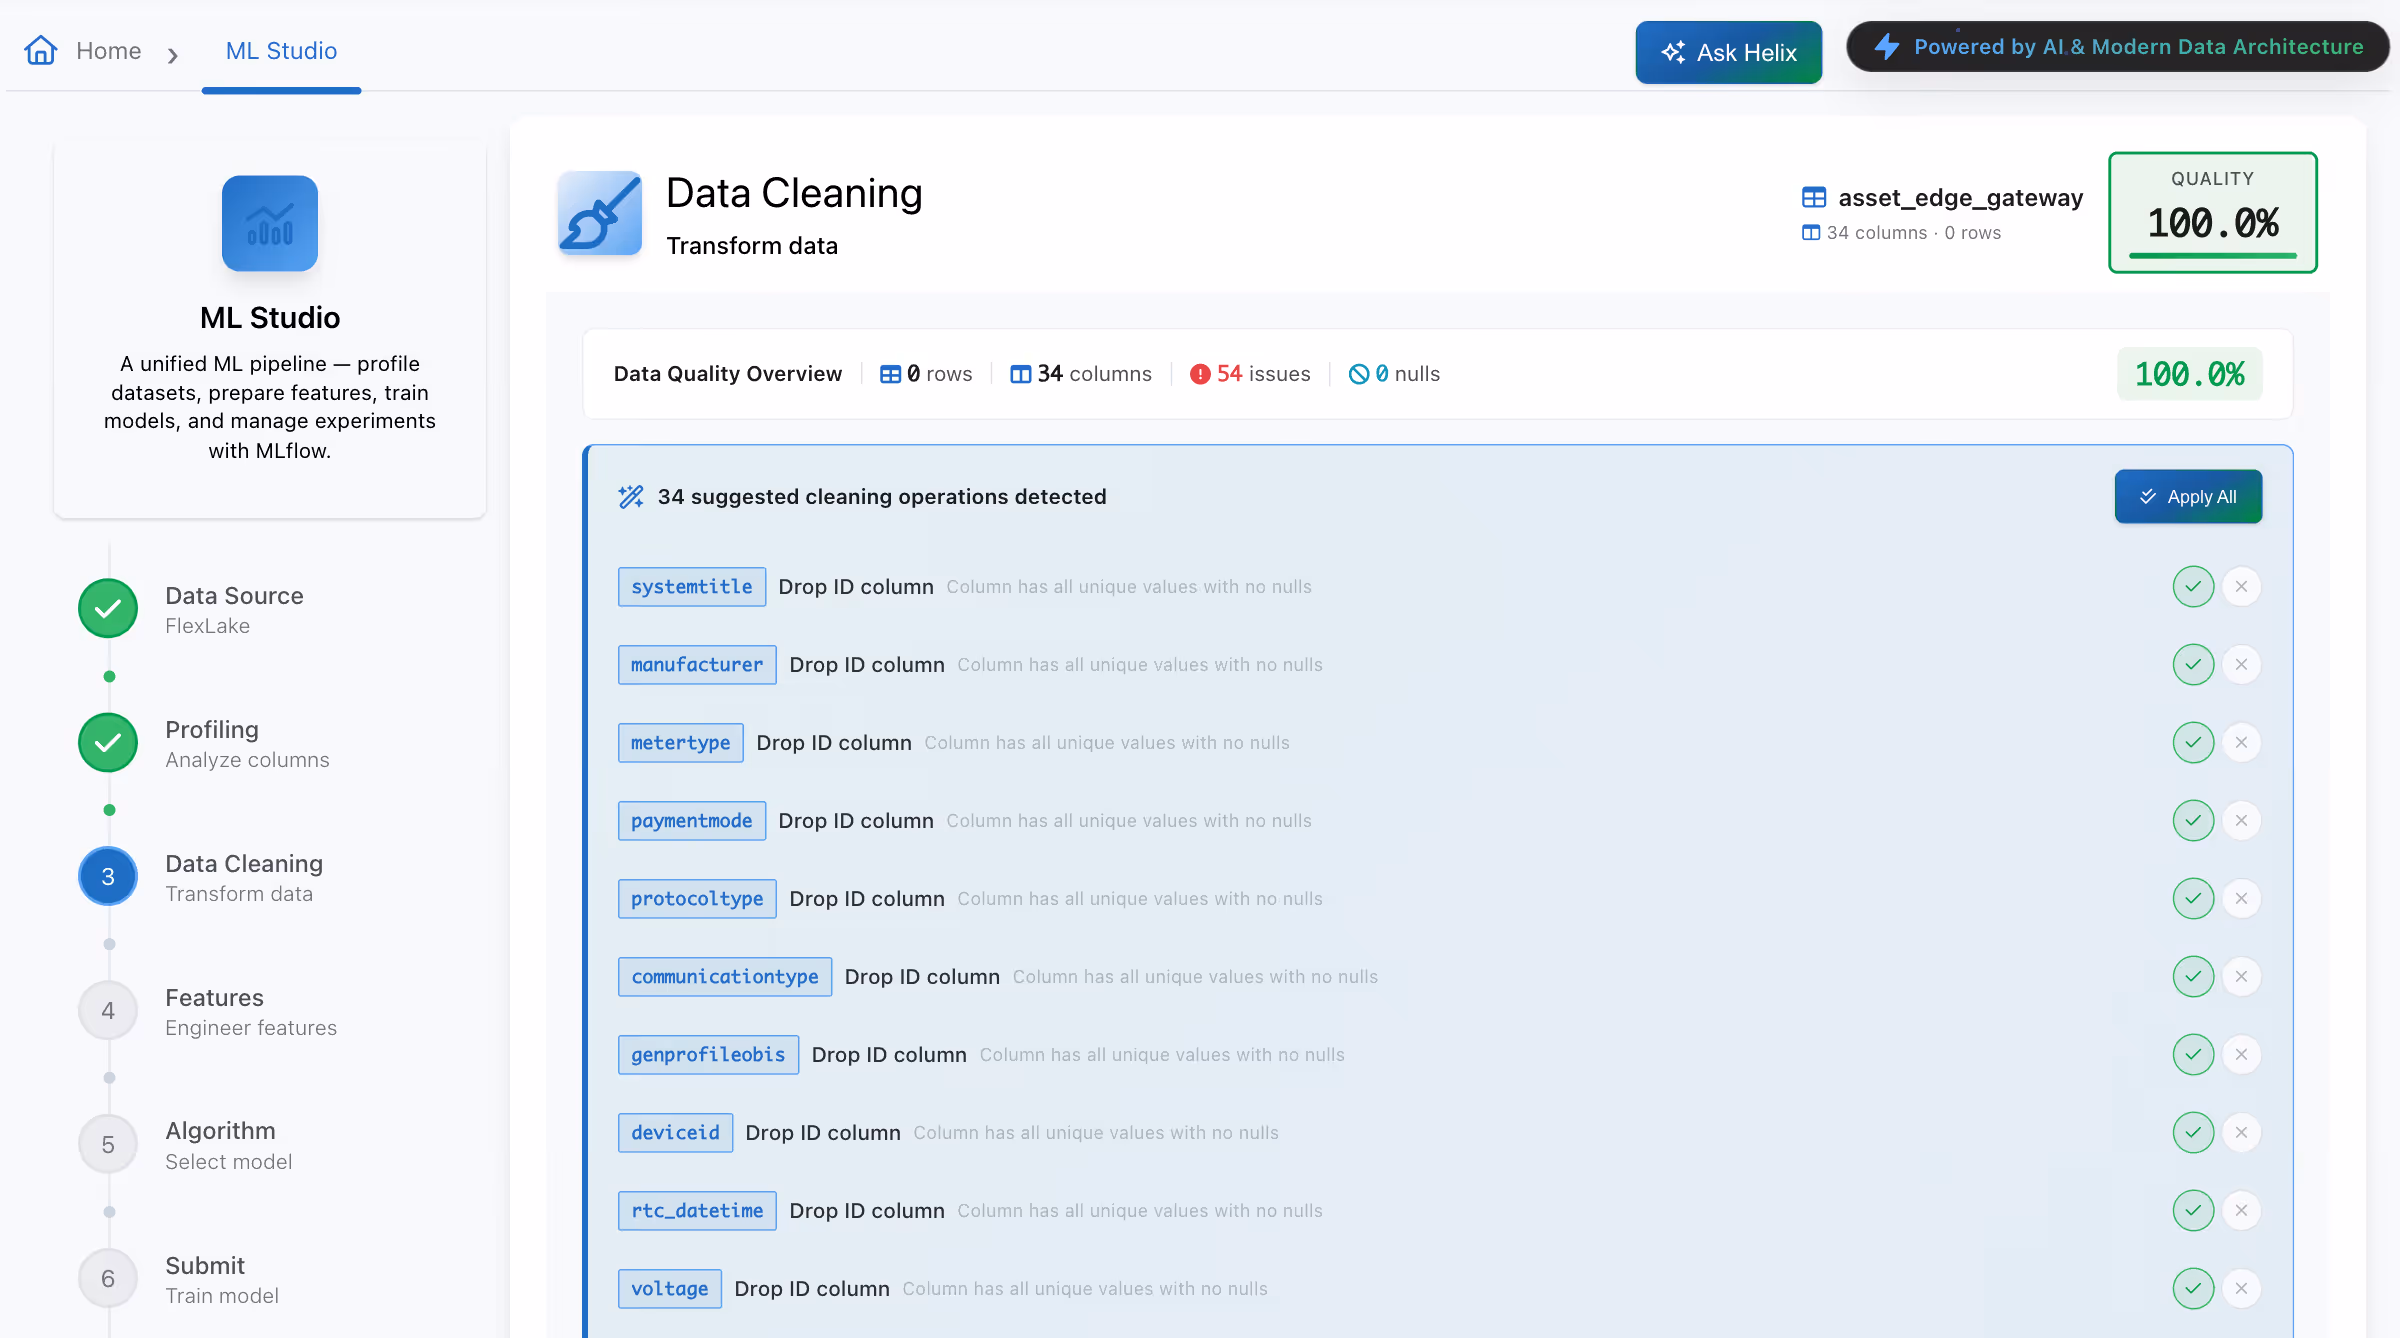Click the ML Studio chart logo icon
This screenshot has height=1338, width=2400.
(x=270, y=223)
